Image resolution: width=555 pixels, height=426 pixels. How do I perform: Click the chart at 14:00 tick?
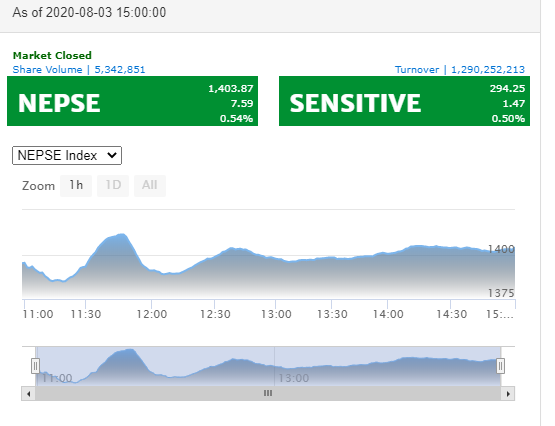point(388,314)
